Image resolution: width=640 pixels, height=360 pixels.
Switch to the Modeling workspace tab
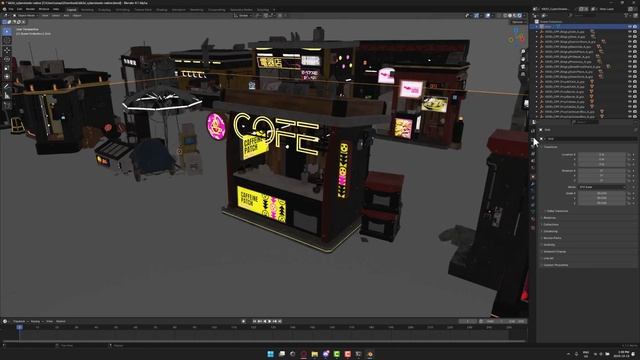point(87,9)
